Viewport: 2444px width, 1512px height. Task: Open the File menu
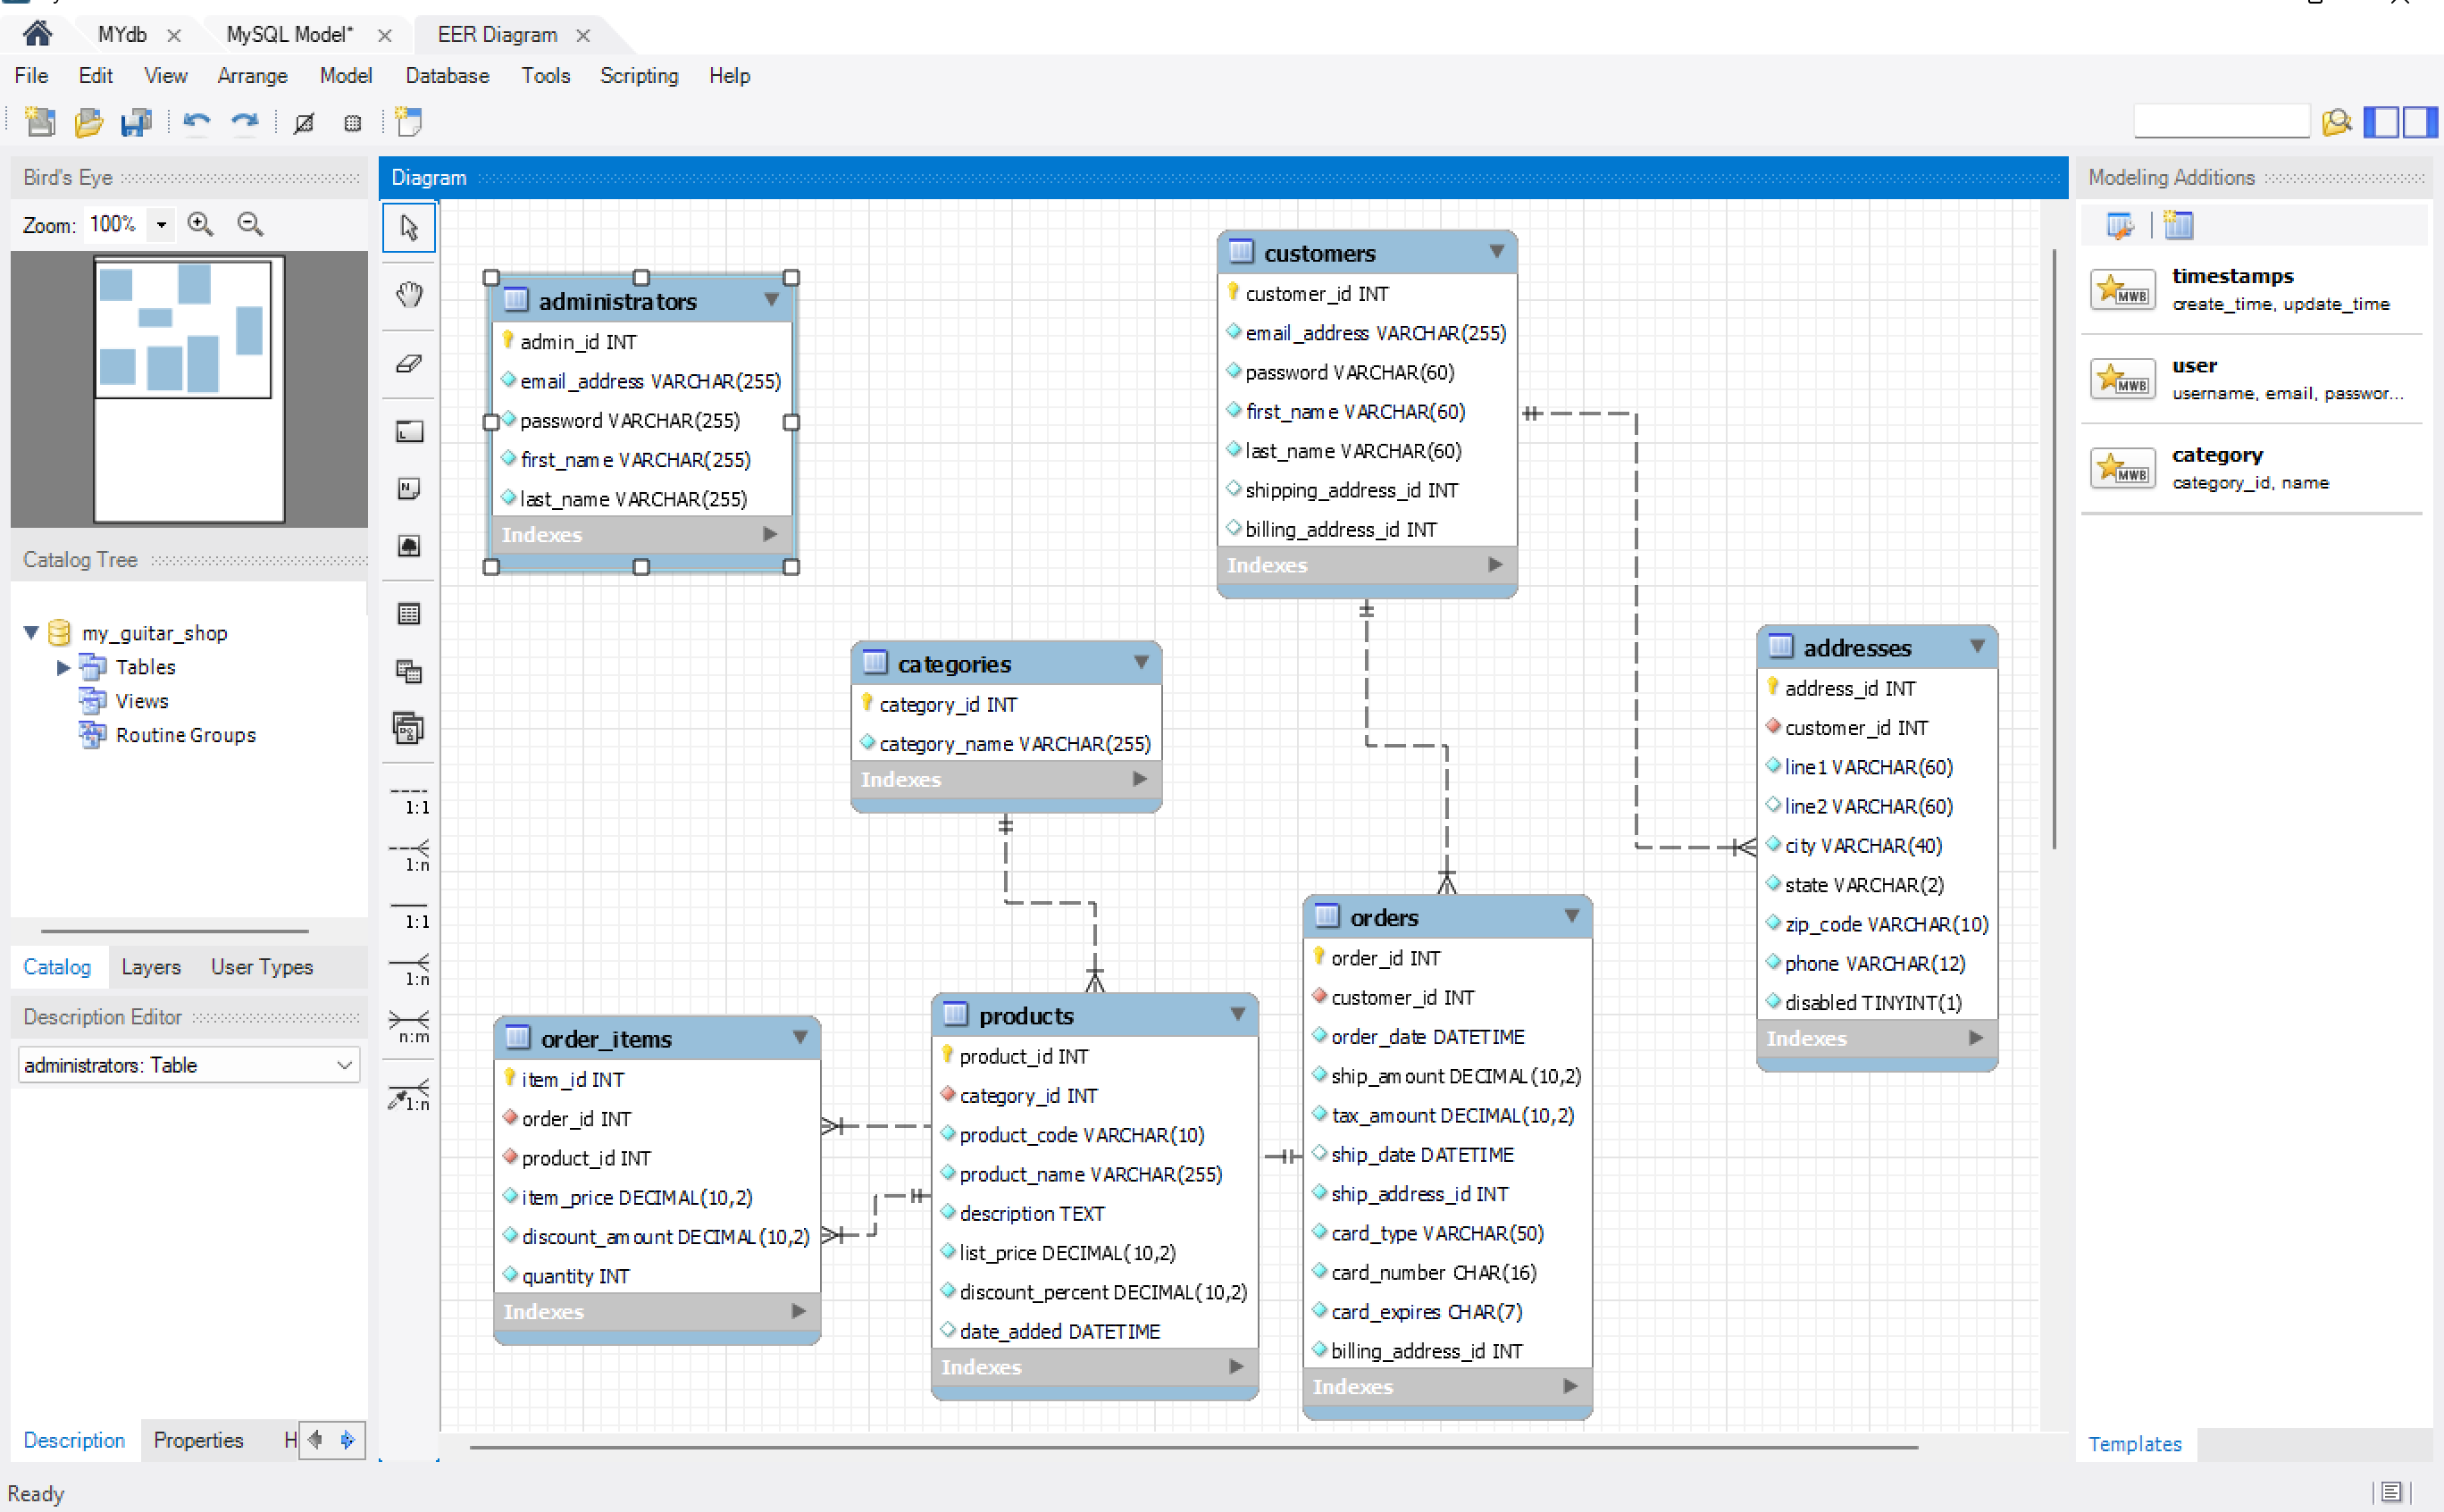[x=31, y=76]
